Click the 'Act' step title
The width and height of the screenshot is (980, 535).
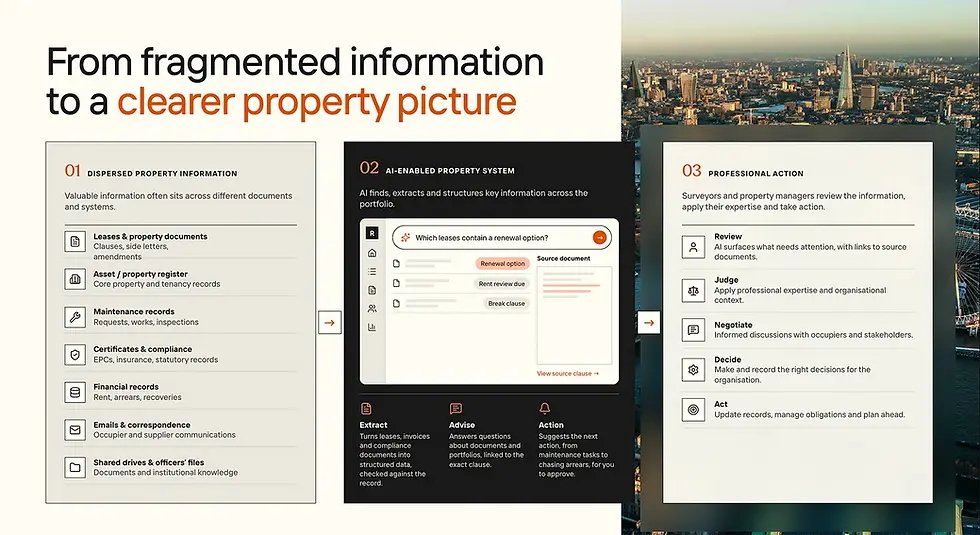[721, 404]
